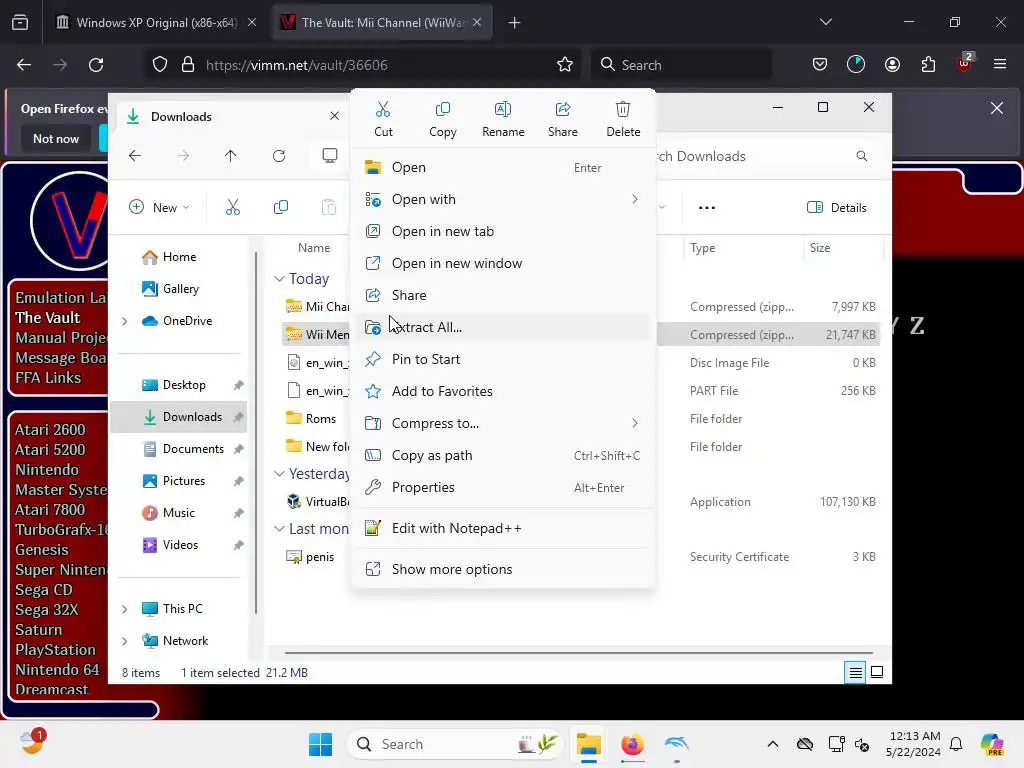Bookmark this page with star icon
The height and width of the screenshot is (768, 1024).
pyautogui.click(x=565, y=65)
